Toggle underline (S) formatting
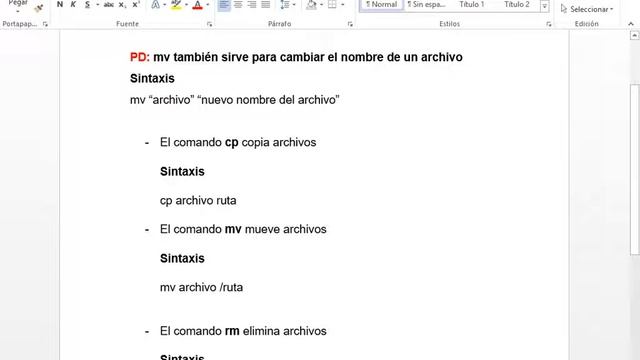Viewport: 640px width, 360px height. [87, 5]
